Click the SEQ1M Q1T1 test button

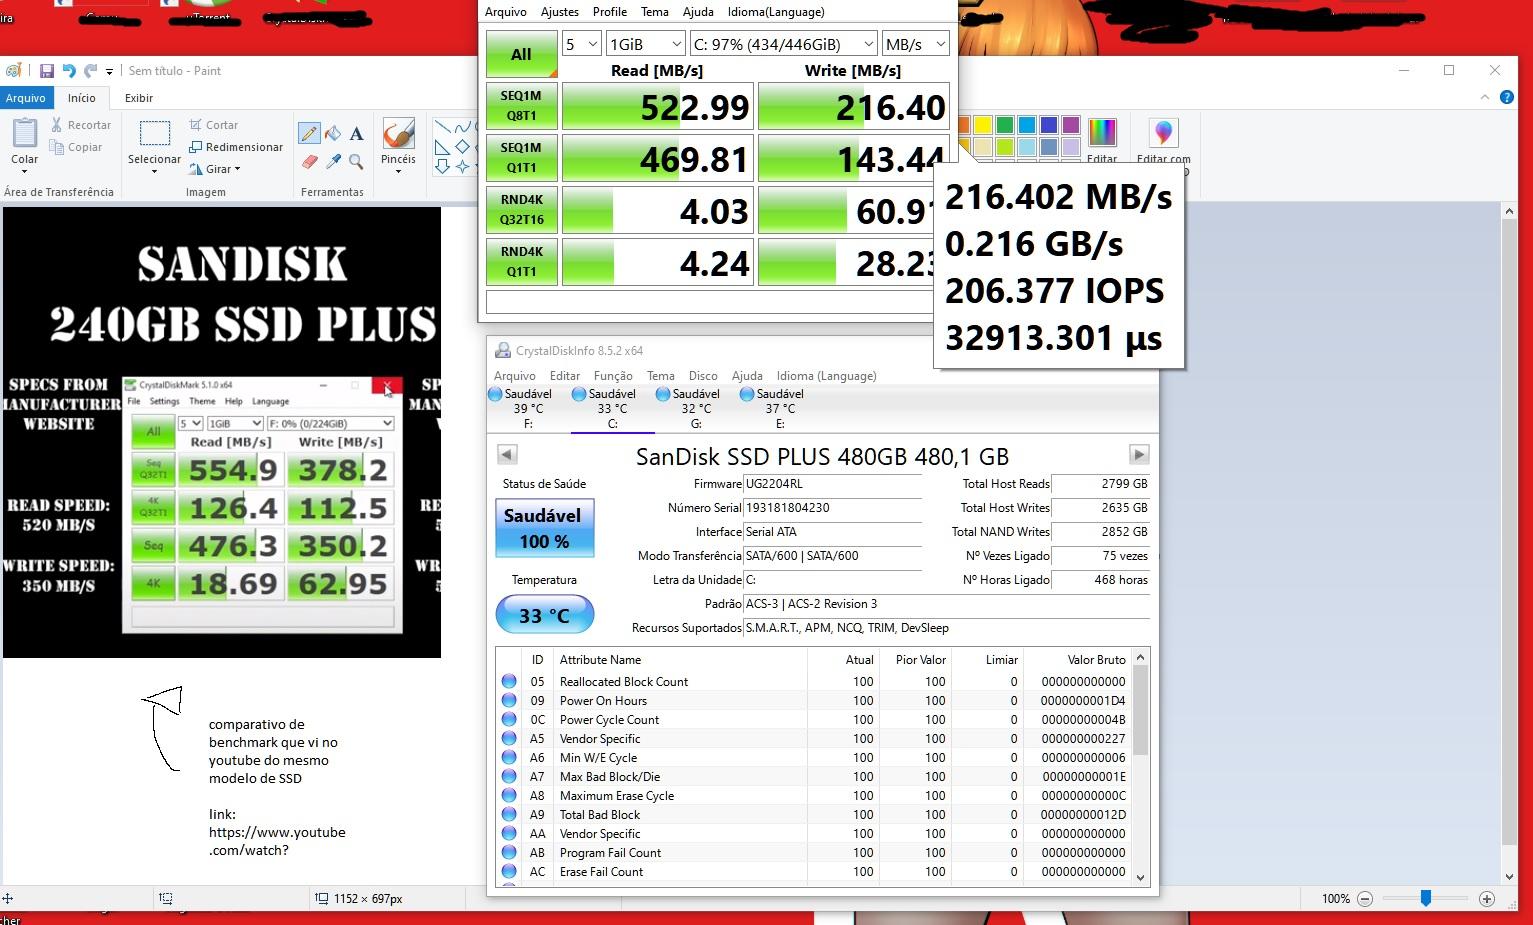pyautogui.click(x=521, y=158)
